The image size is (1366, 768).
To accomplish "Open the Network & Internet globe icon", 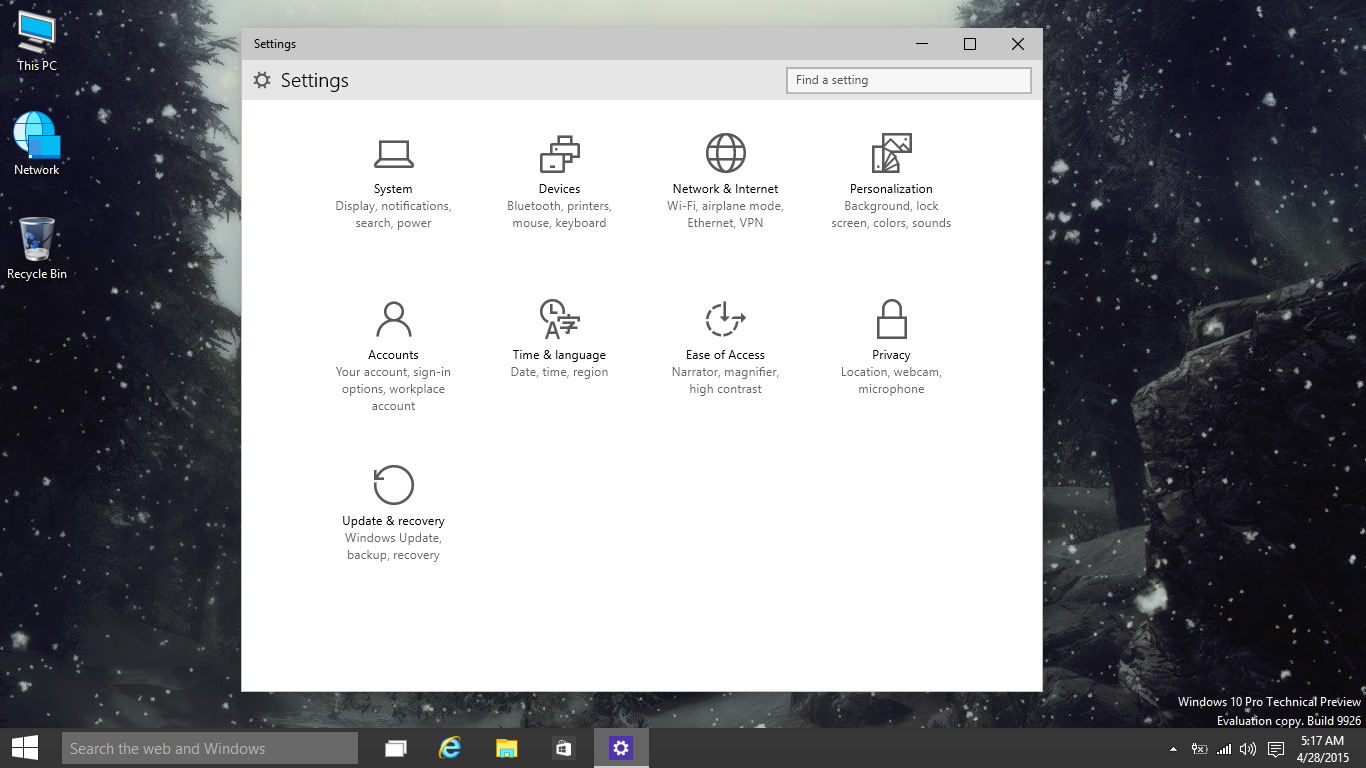I will pyautogui.click(x=725, y=153).
